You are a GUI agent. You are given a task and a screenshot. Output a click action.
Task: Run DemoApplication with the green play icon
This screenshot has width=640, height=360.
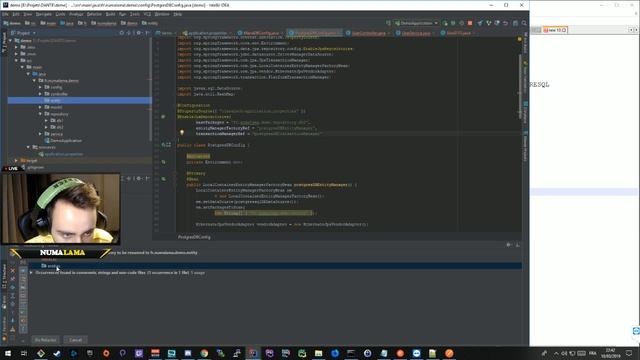(x=445, y=23)
